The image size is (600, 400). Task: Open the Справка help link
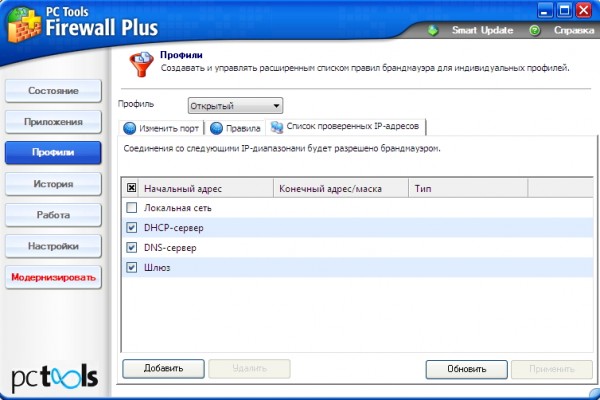click(x=574, y=30)
